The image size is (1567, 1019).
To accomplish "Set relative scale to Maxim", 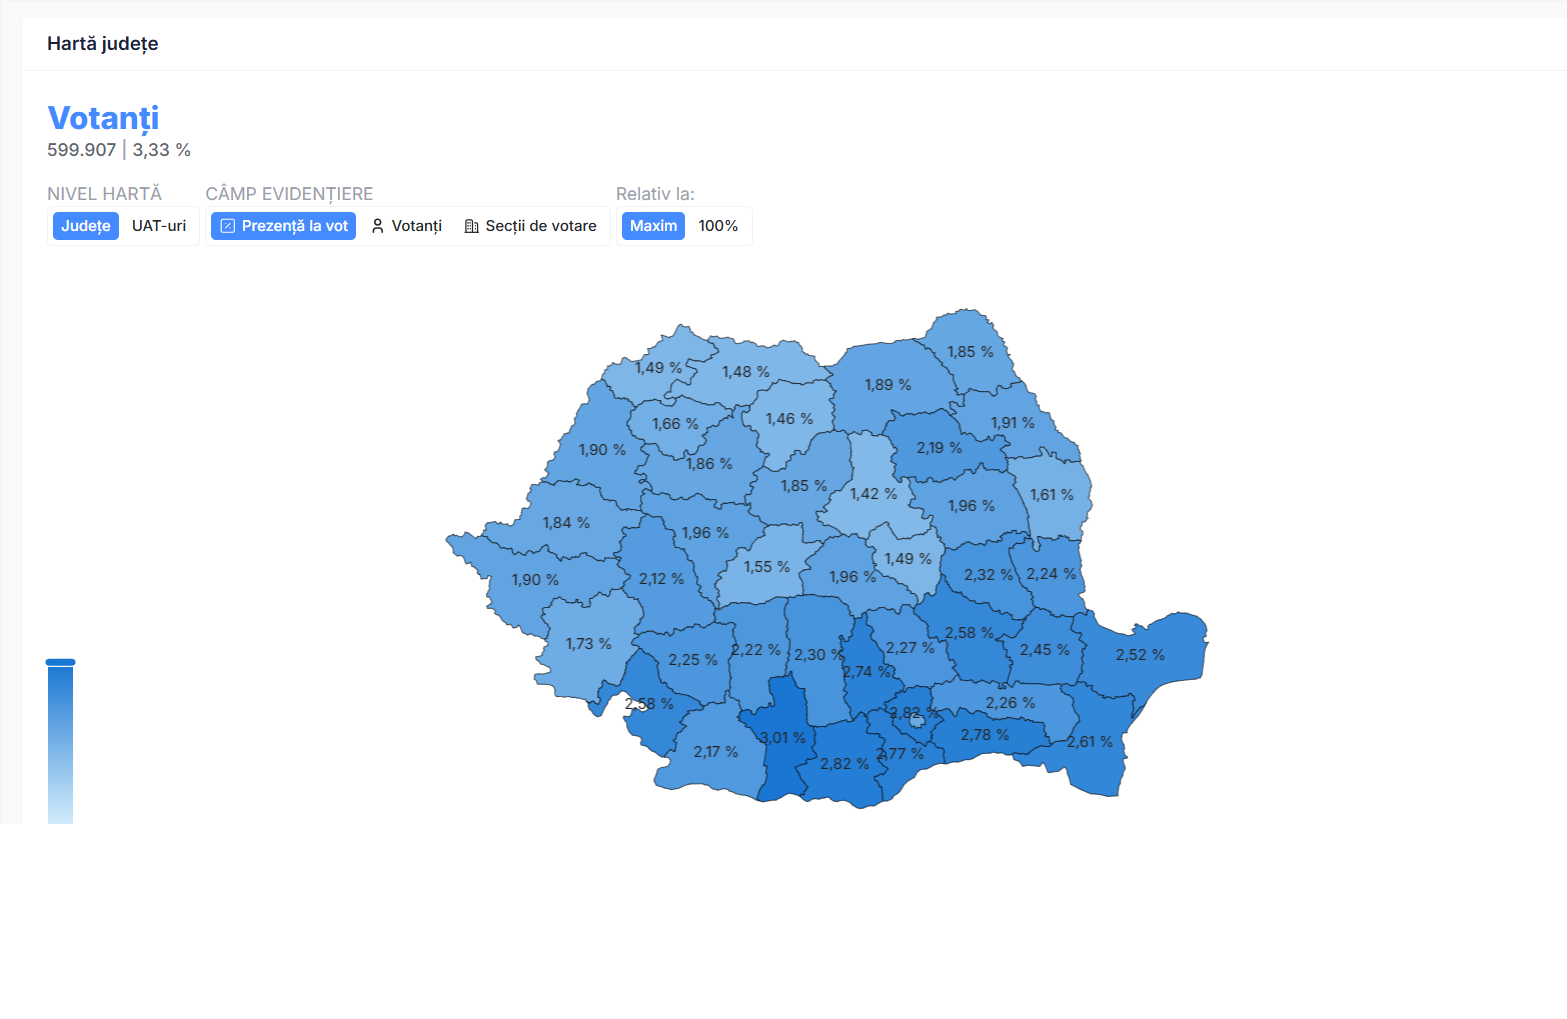I will pos(653,226).
